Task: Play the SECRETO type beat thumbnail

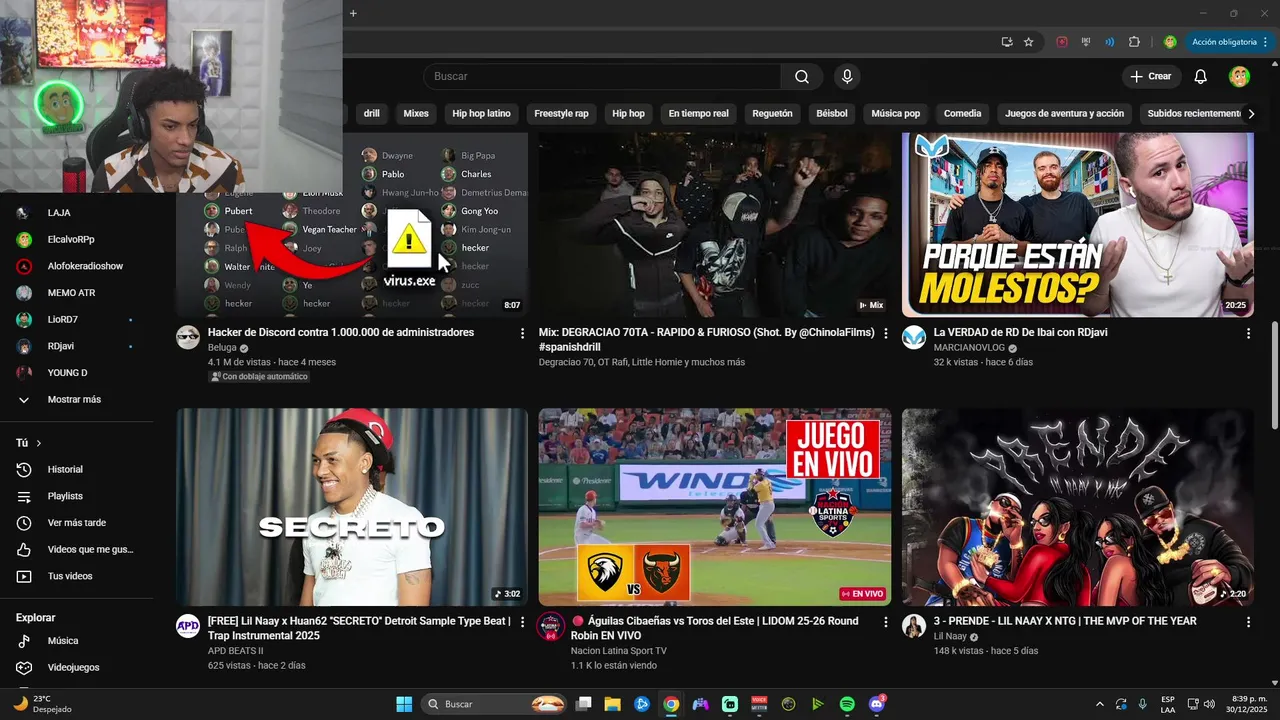Action: click(x=352, y=507)
